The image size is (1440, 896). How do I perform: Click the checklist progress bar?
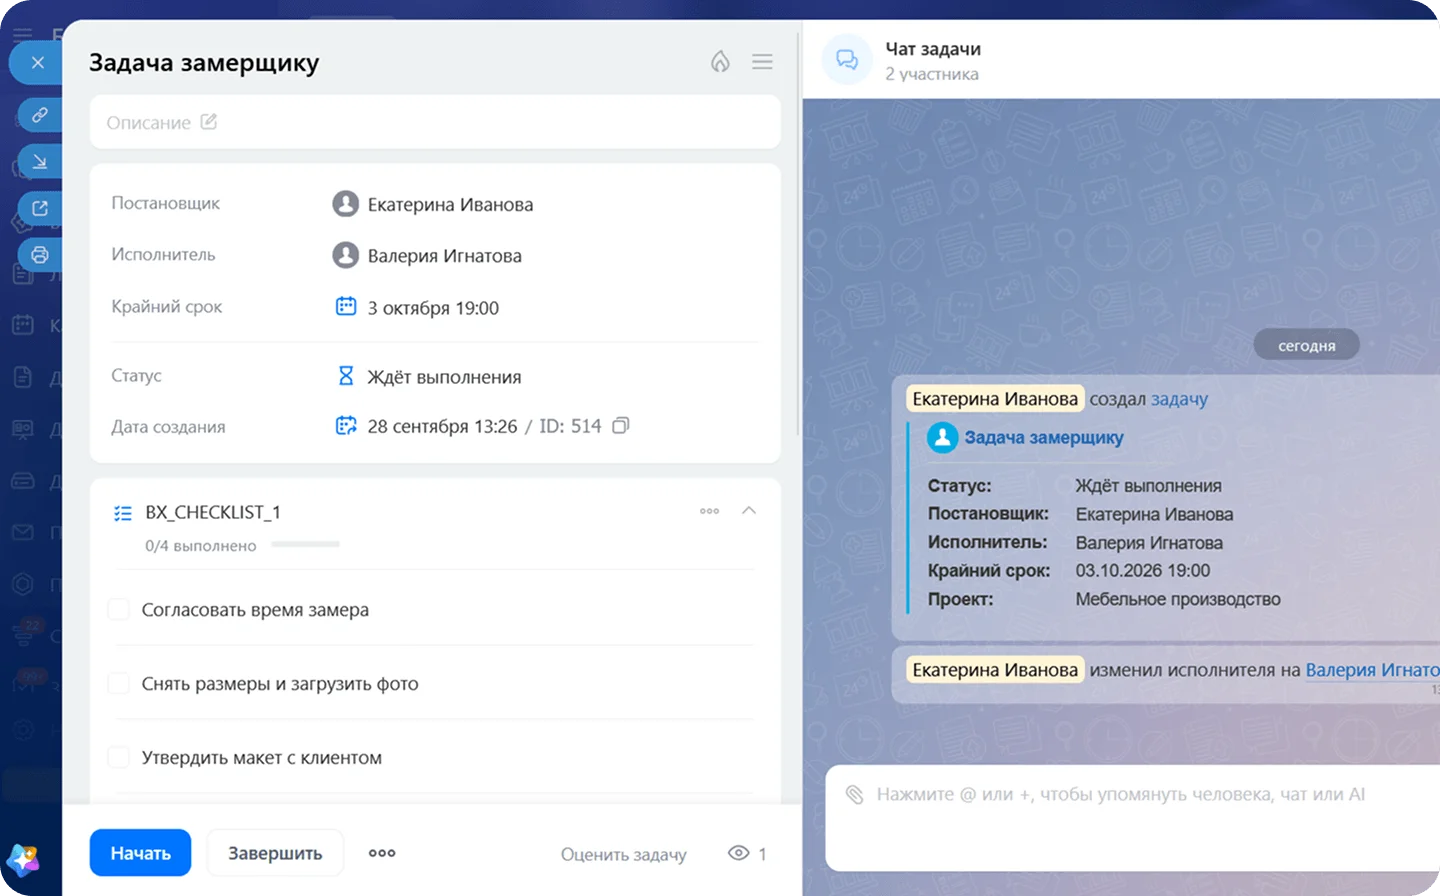(306, 545)
